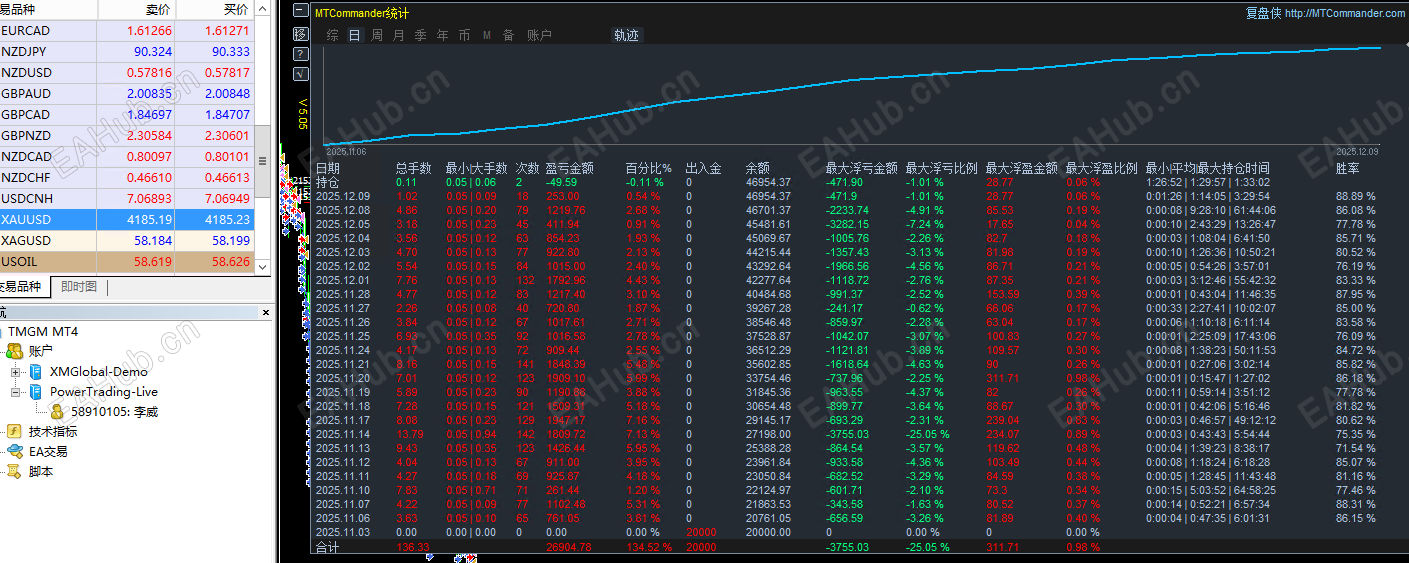
Task: Click the EA交易 expert advisor hat icon
Action: click(14, 452)
